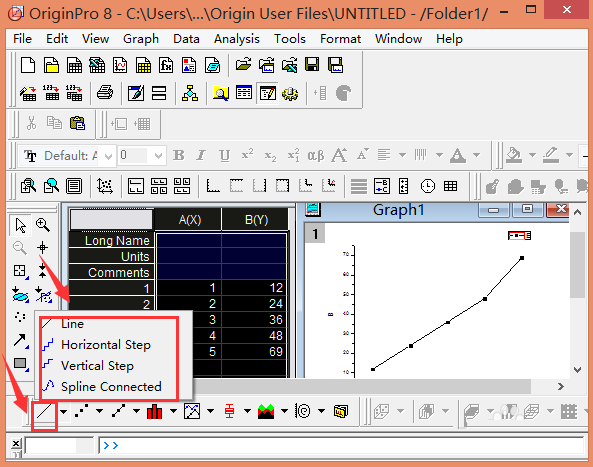Create a new graph window
This screenshot has width=593, height=467.
(x=120, y=65)
